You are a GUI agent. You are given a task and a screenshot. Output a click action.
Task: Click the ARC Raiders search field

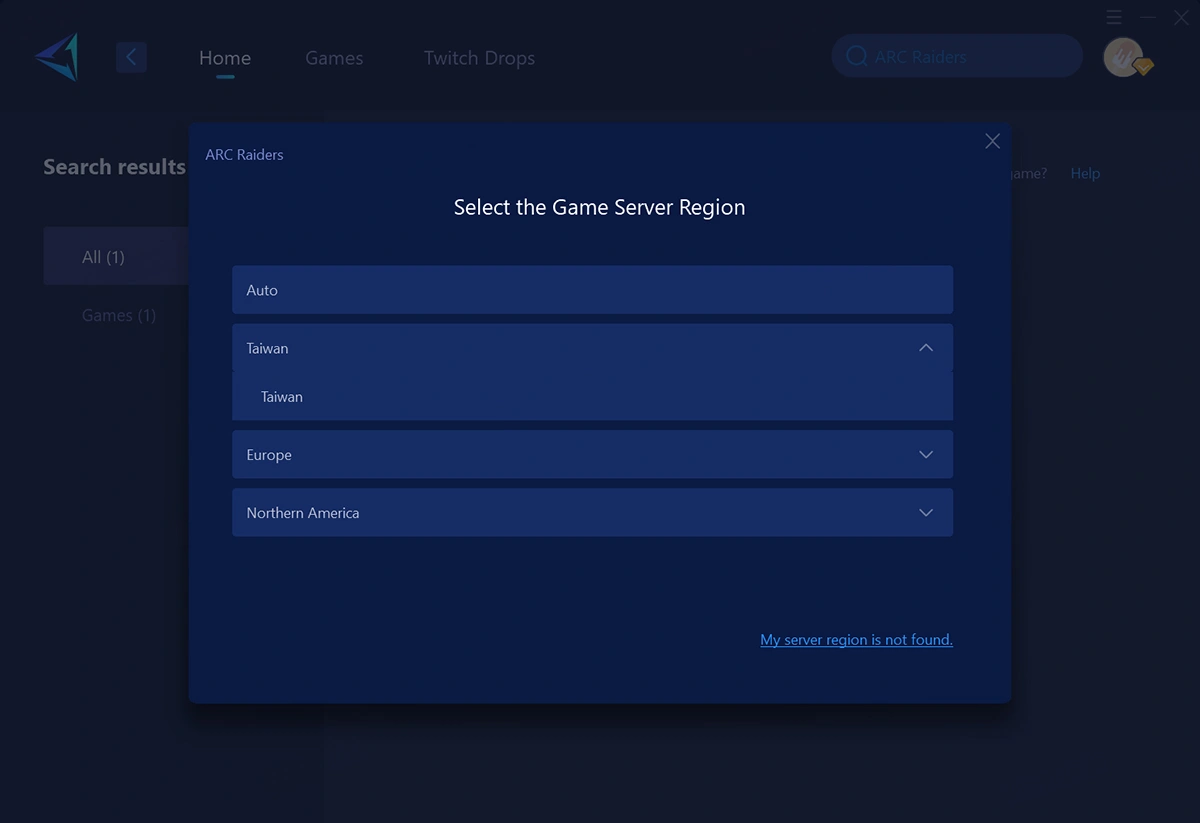[x=965, y=57]
